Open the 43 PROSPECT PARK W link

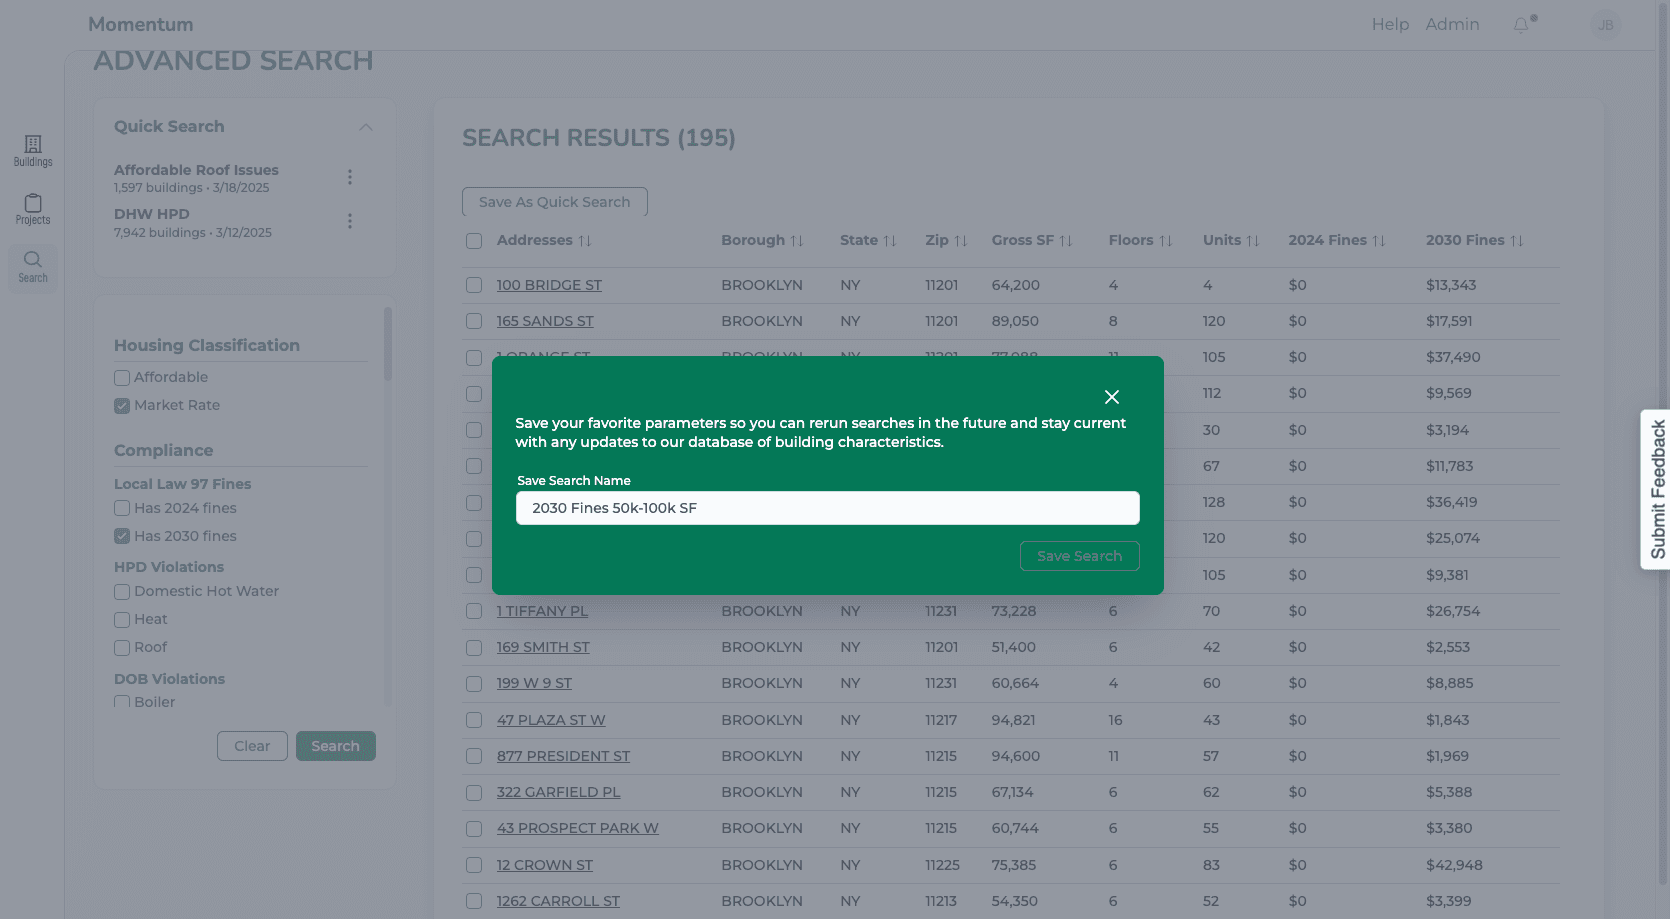(x=577, y=828)
